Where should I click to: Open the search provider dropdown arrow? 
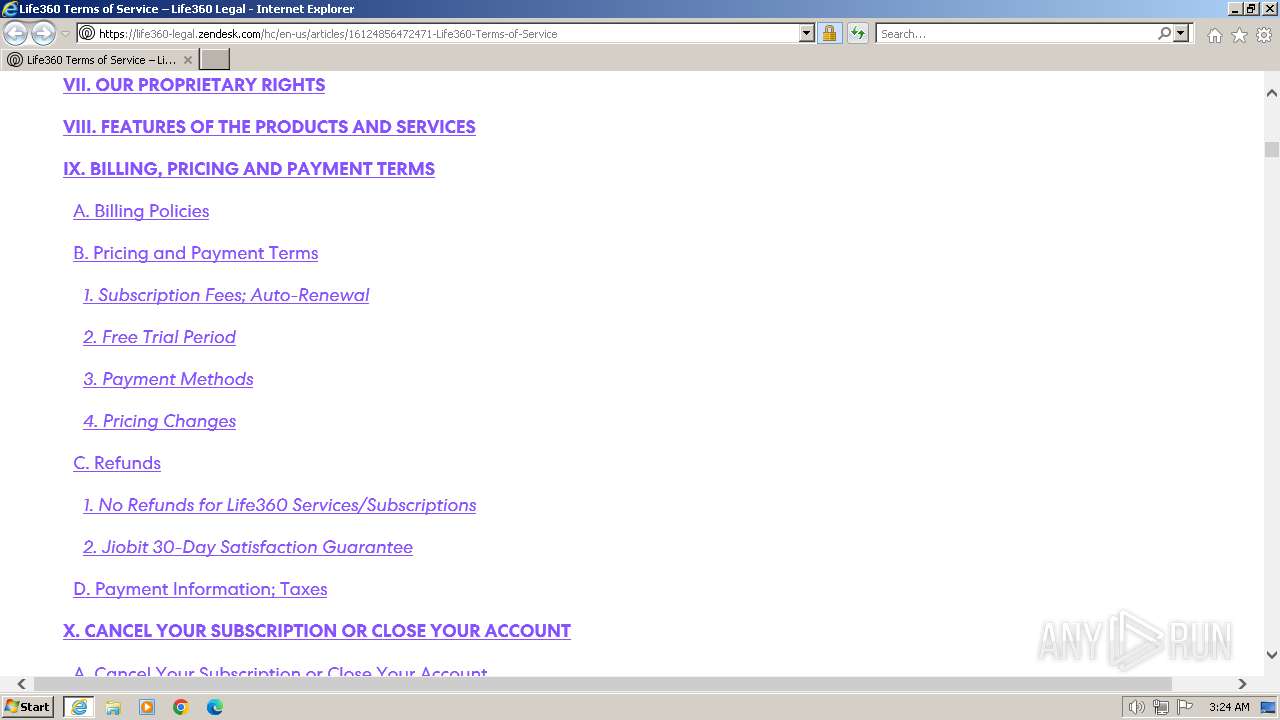(1181, 33)
